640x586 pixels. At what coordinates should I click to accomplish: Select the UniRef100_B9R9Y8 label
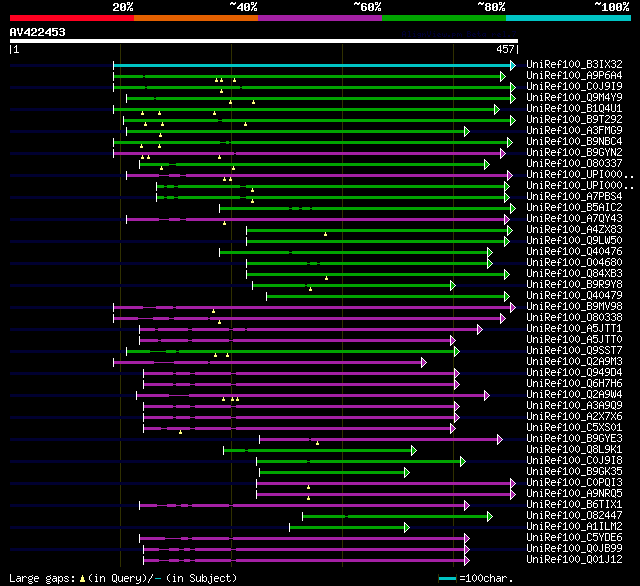pyautogui.click(x=574, y=284)
